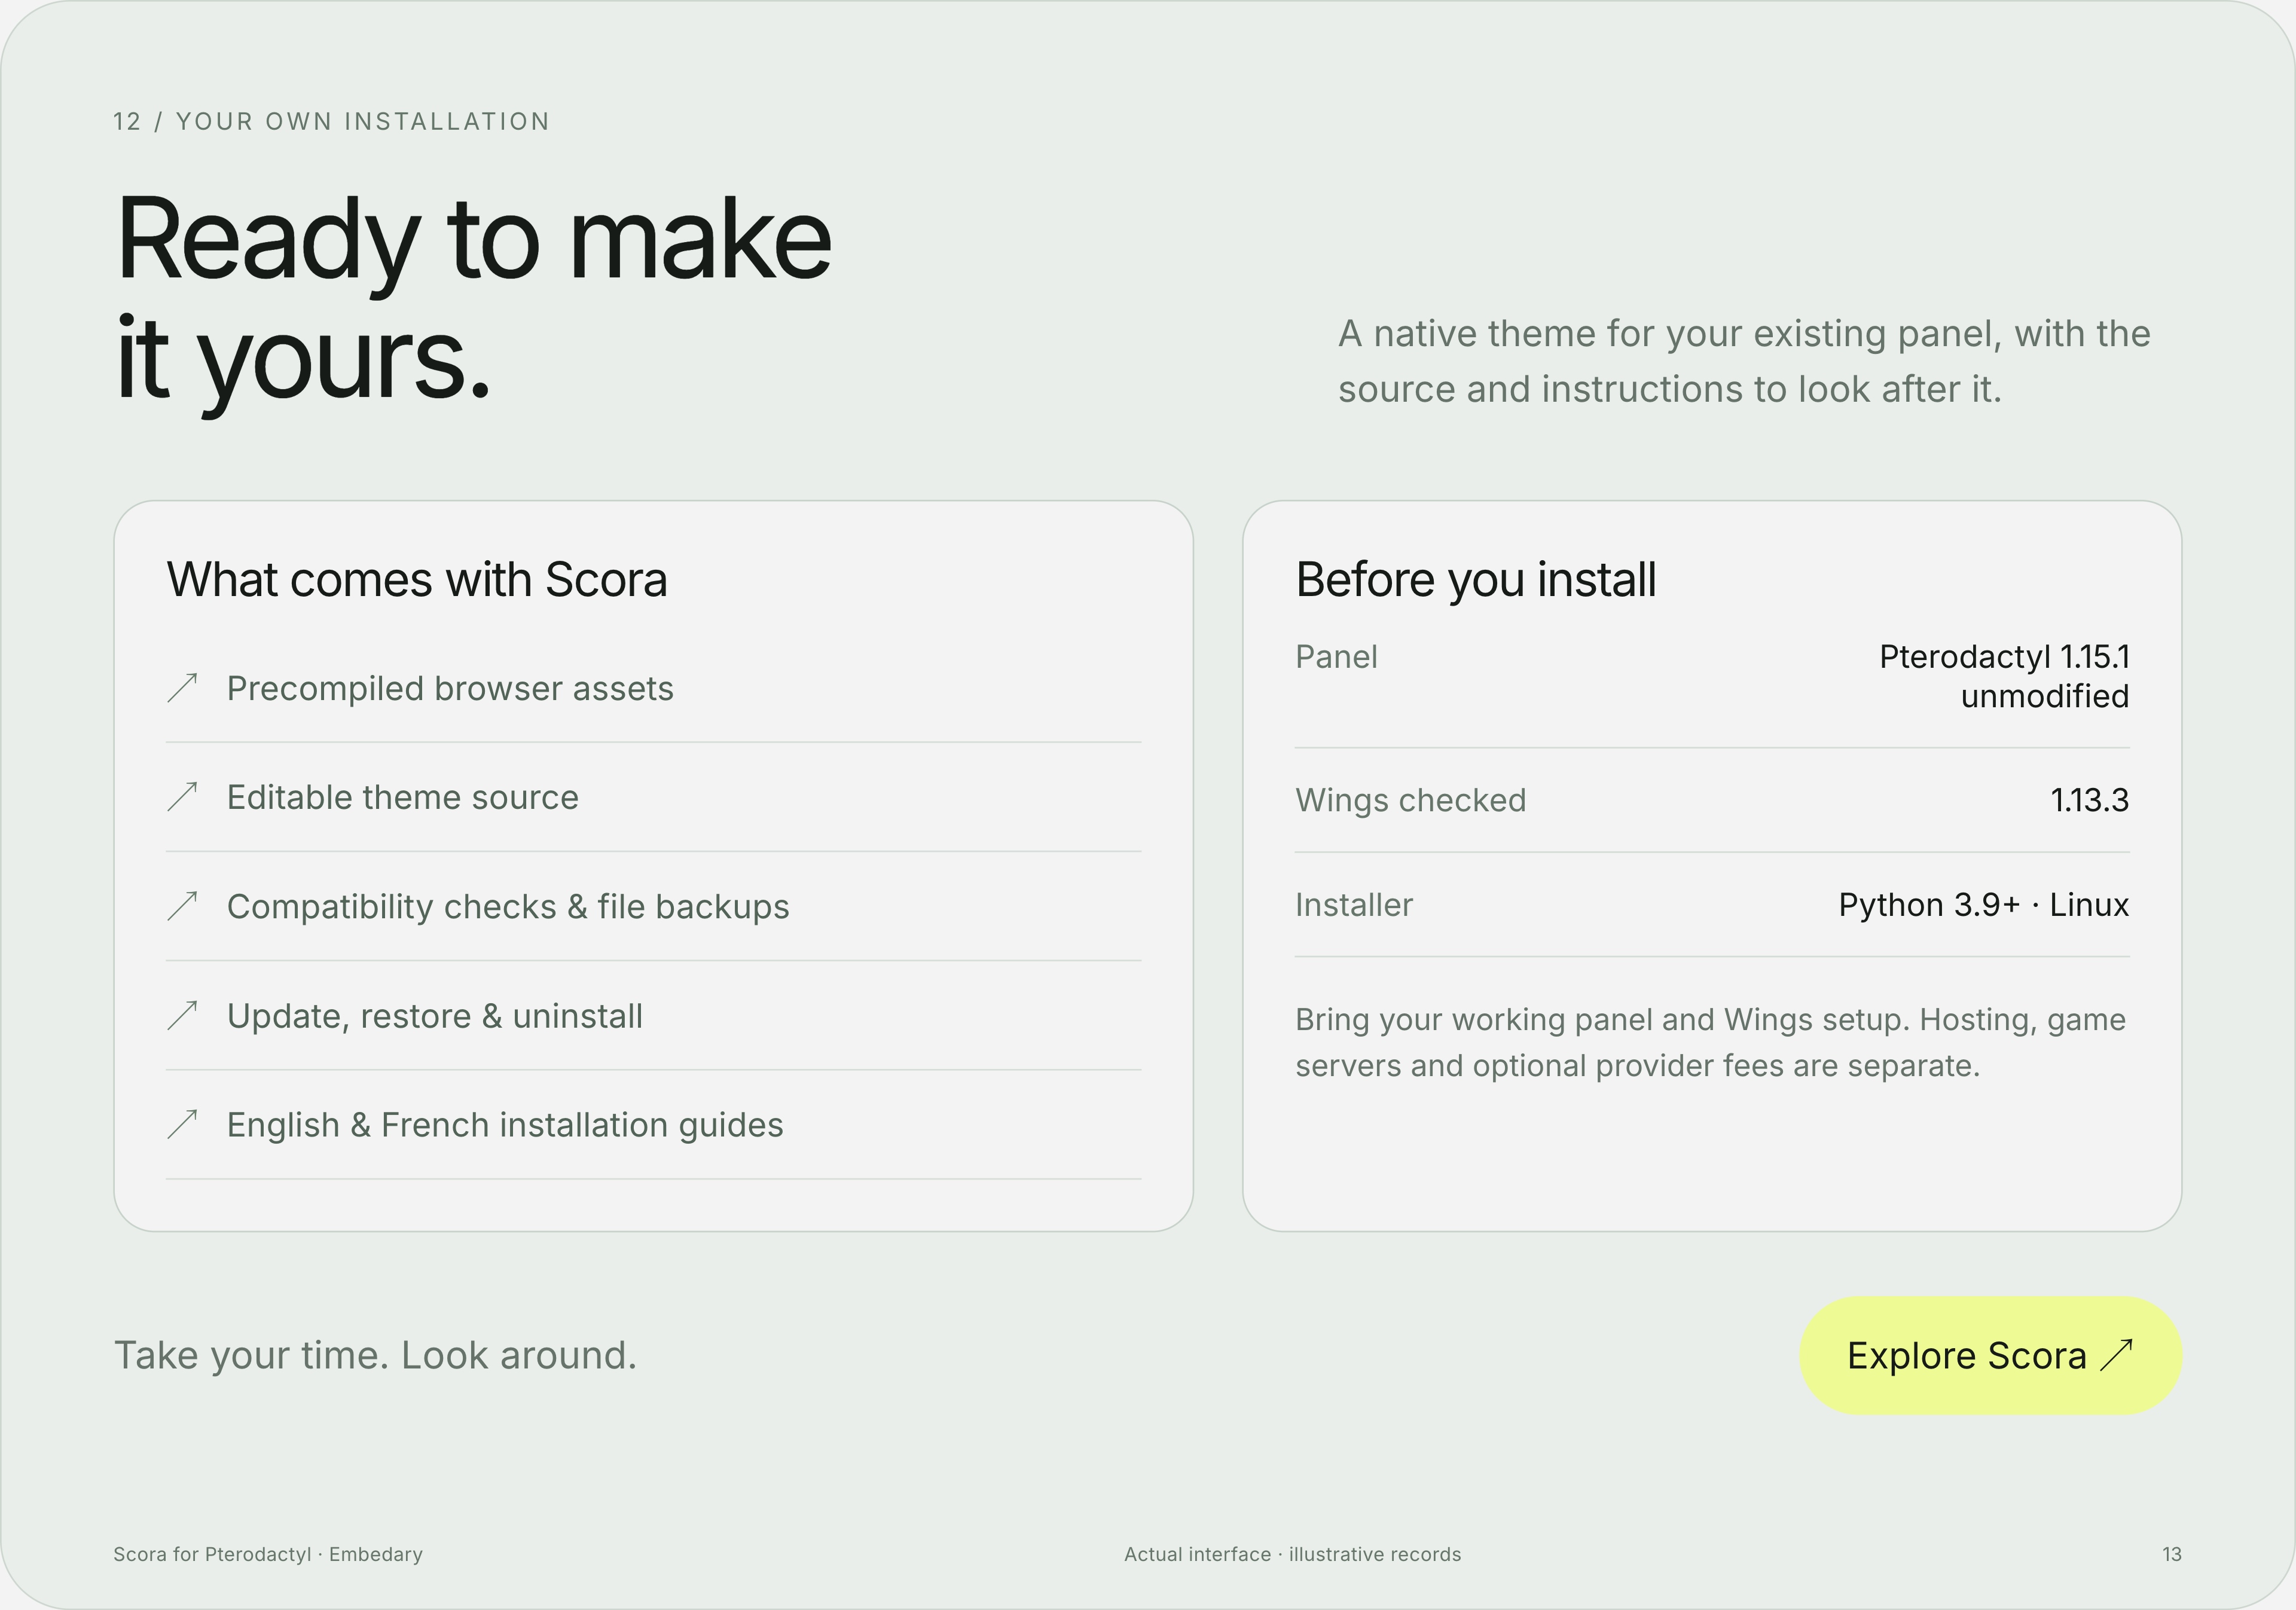Click the "Installer" row label
The image size is (2296, 1610).
1354,905
